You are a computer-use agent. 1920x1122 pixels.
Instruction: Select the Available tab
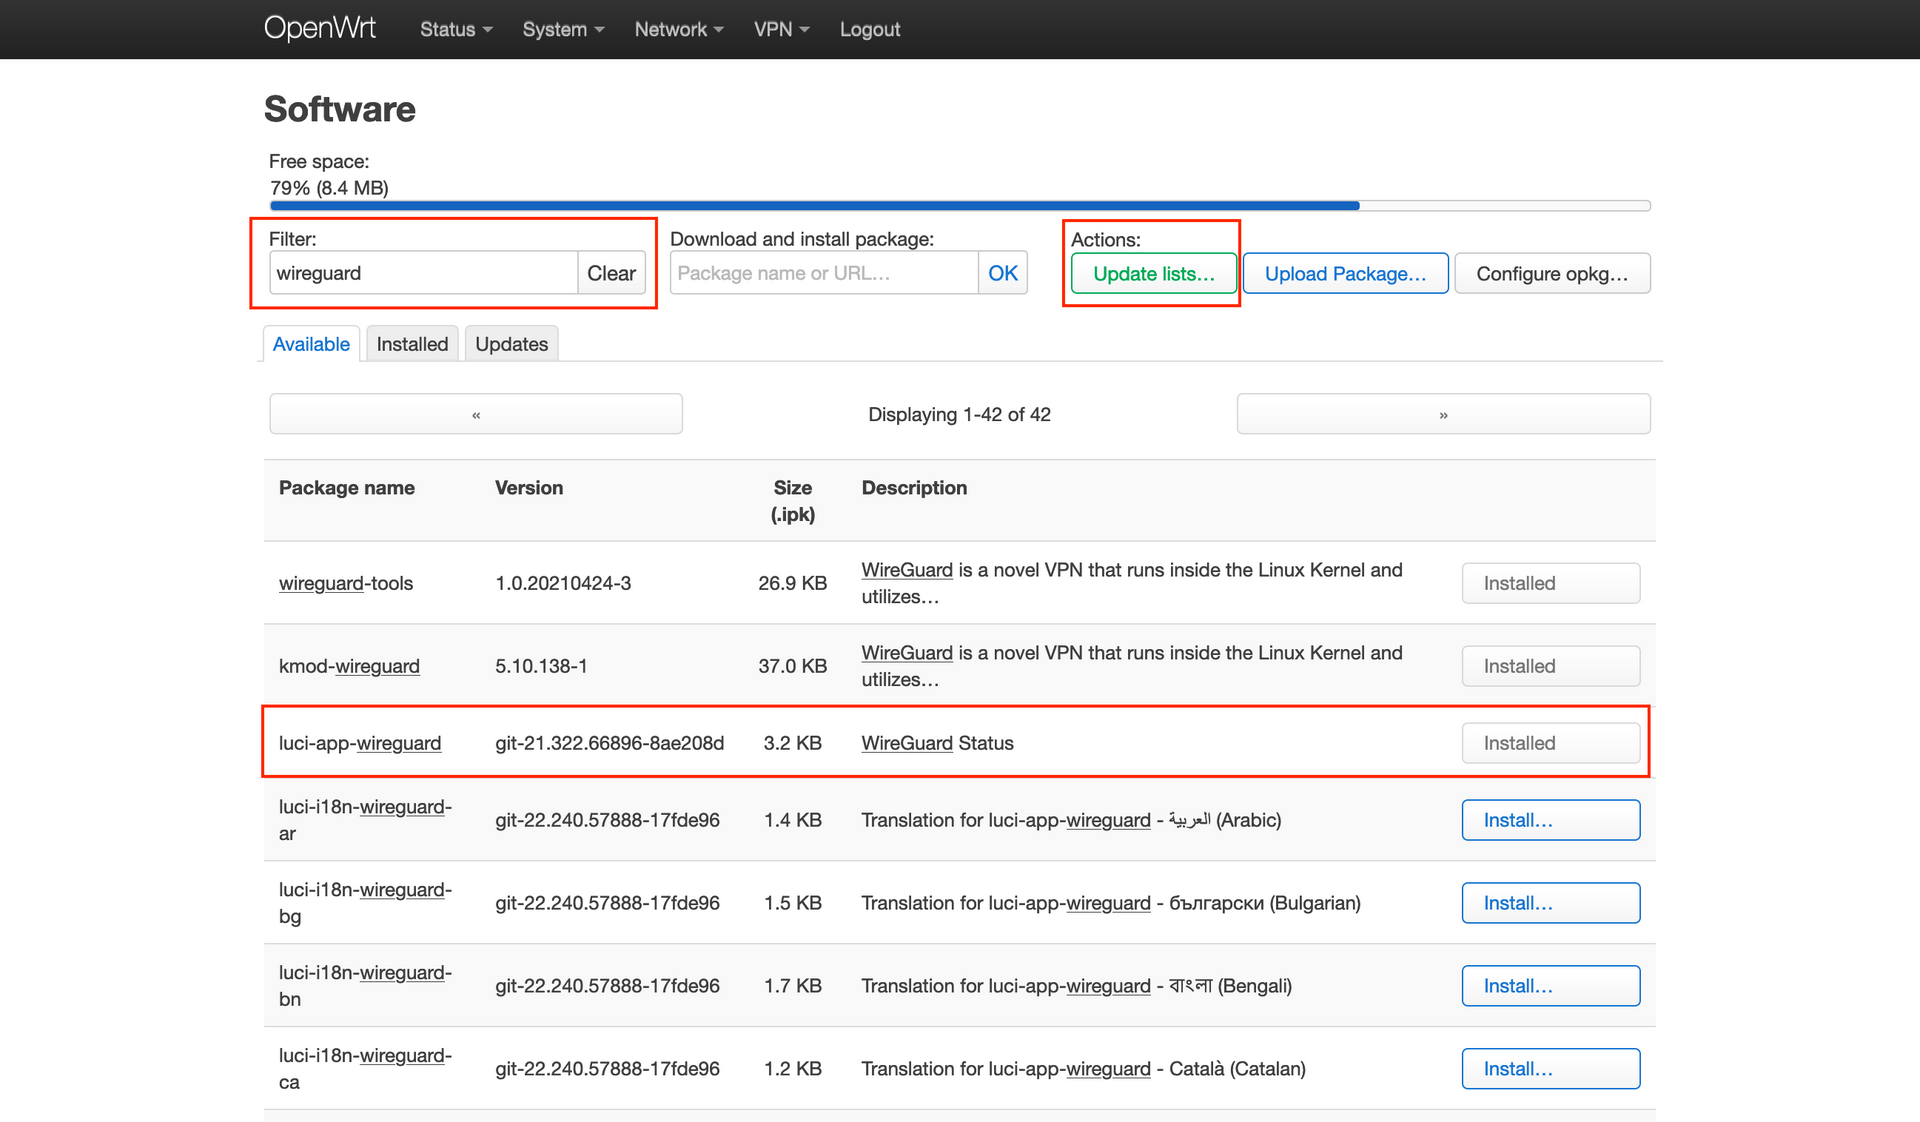pyautogui.click(x=311, y=344)
